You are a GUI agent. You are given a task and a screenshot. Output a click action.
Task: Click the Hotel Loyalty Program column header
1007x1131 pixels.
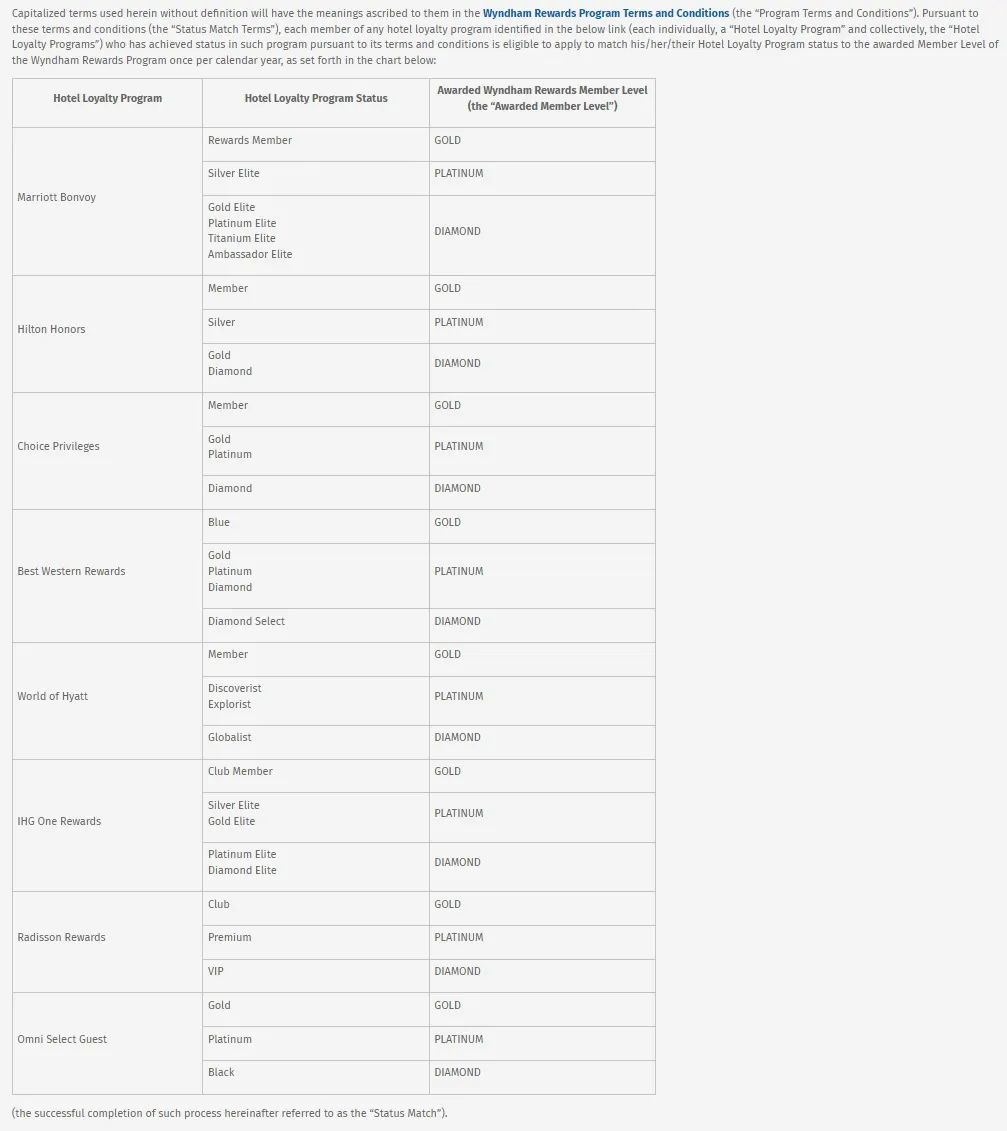tap(107, 98)
